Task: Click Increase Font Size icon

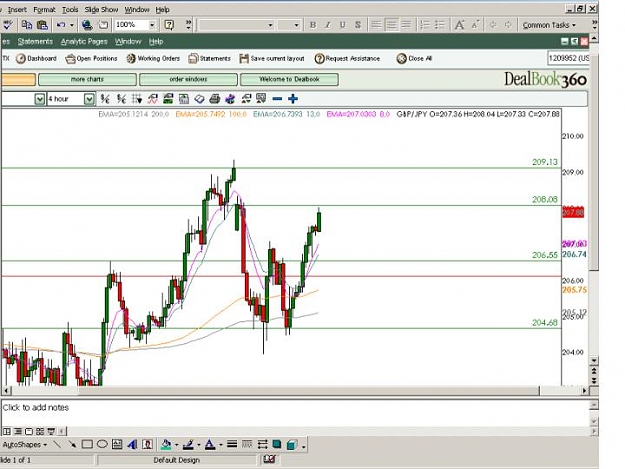Action: (x=459, y=25)
